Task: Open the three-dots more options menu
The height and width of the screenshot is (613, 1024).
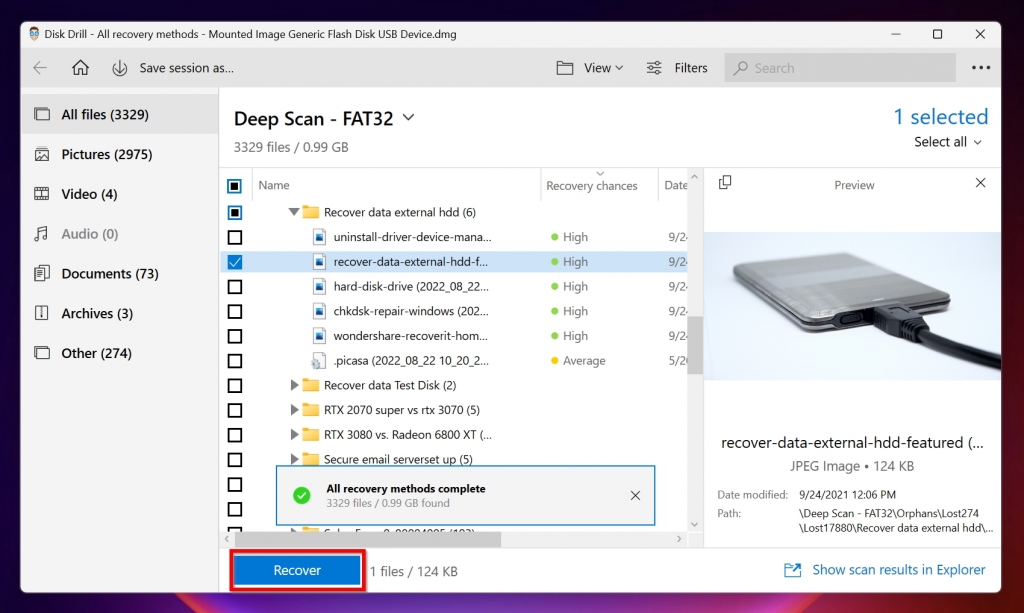Action: coord(980,68)
